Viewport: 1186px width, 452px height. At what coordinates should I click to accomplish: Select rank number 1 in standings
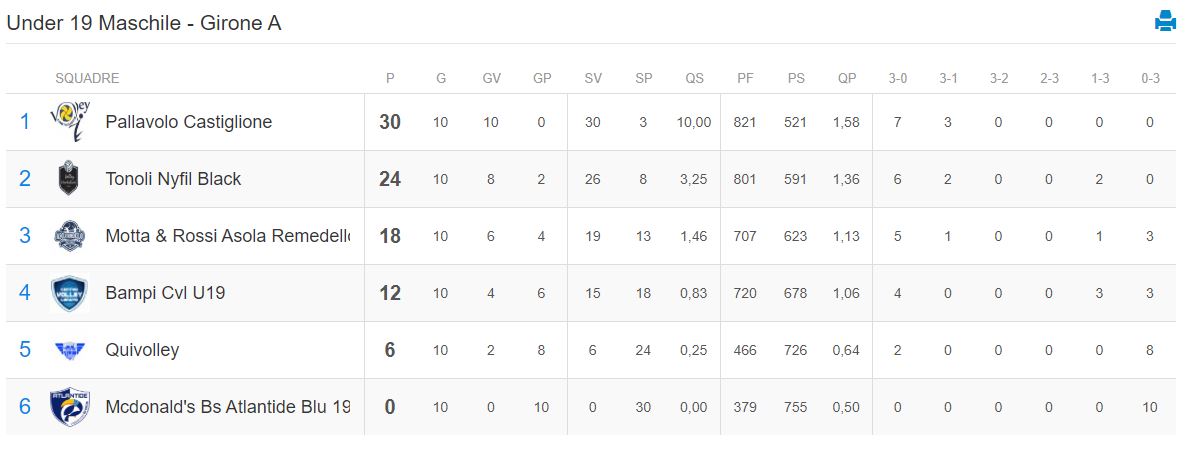24,122
